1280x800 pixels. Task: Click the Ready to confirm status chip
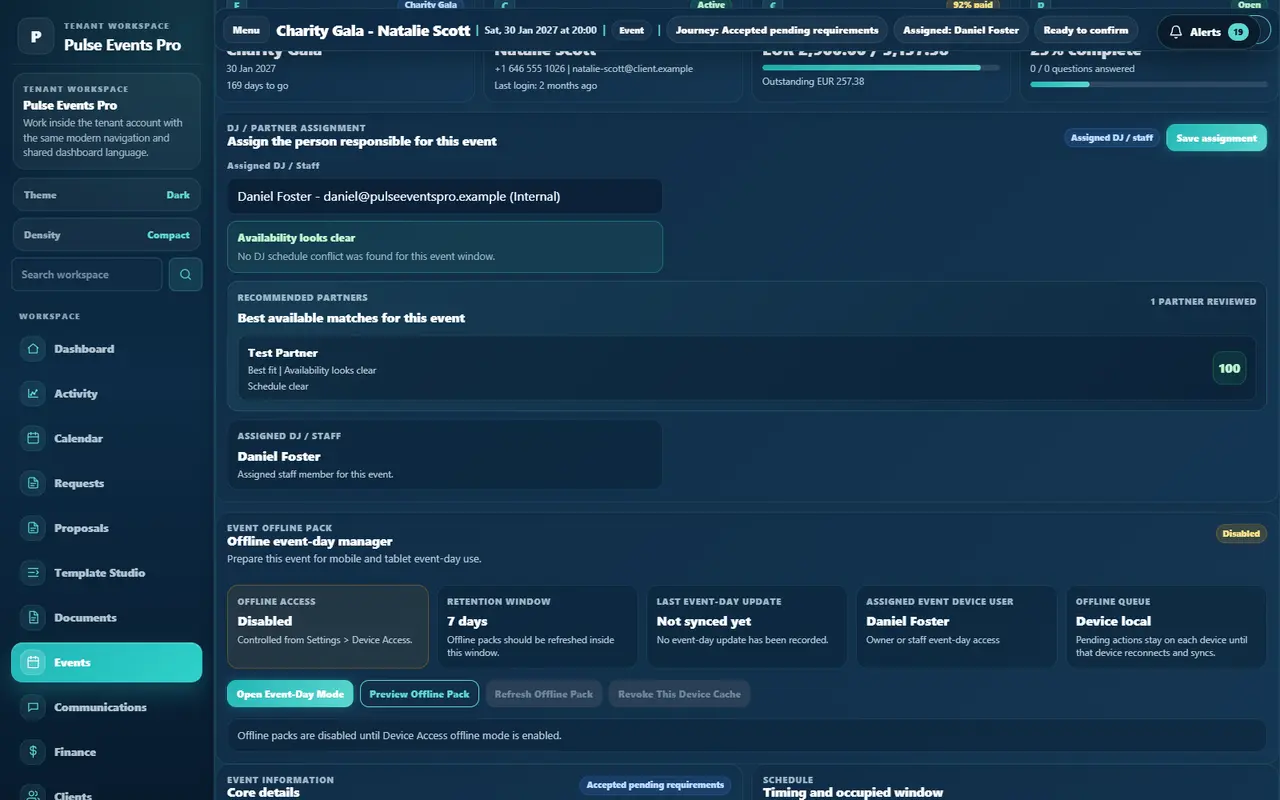click(x=1086, y=30)
